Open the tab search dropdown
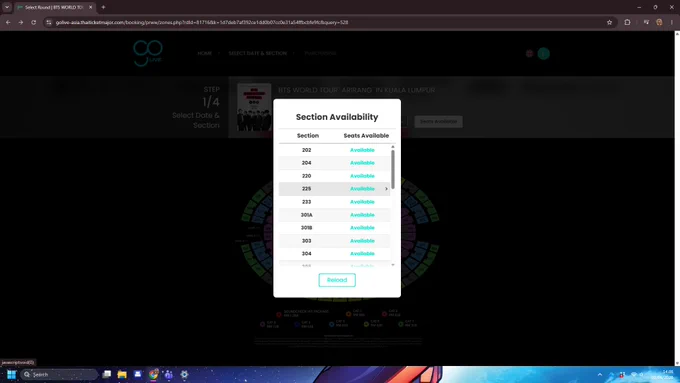 pos(7,7)
